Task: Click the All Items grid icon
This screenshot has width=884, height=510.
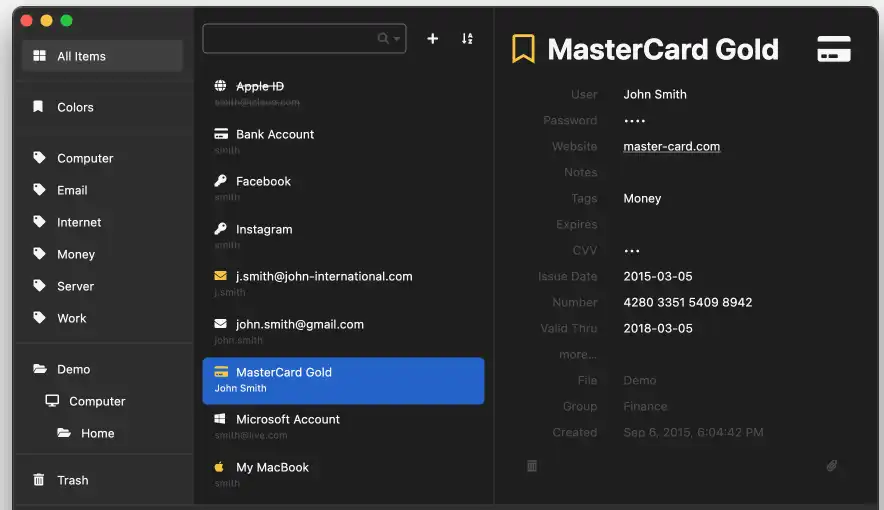Action: pyautogui.click(x=39, y=56)
